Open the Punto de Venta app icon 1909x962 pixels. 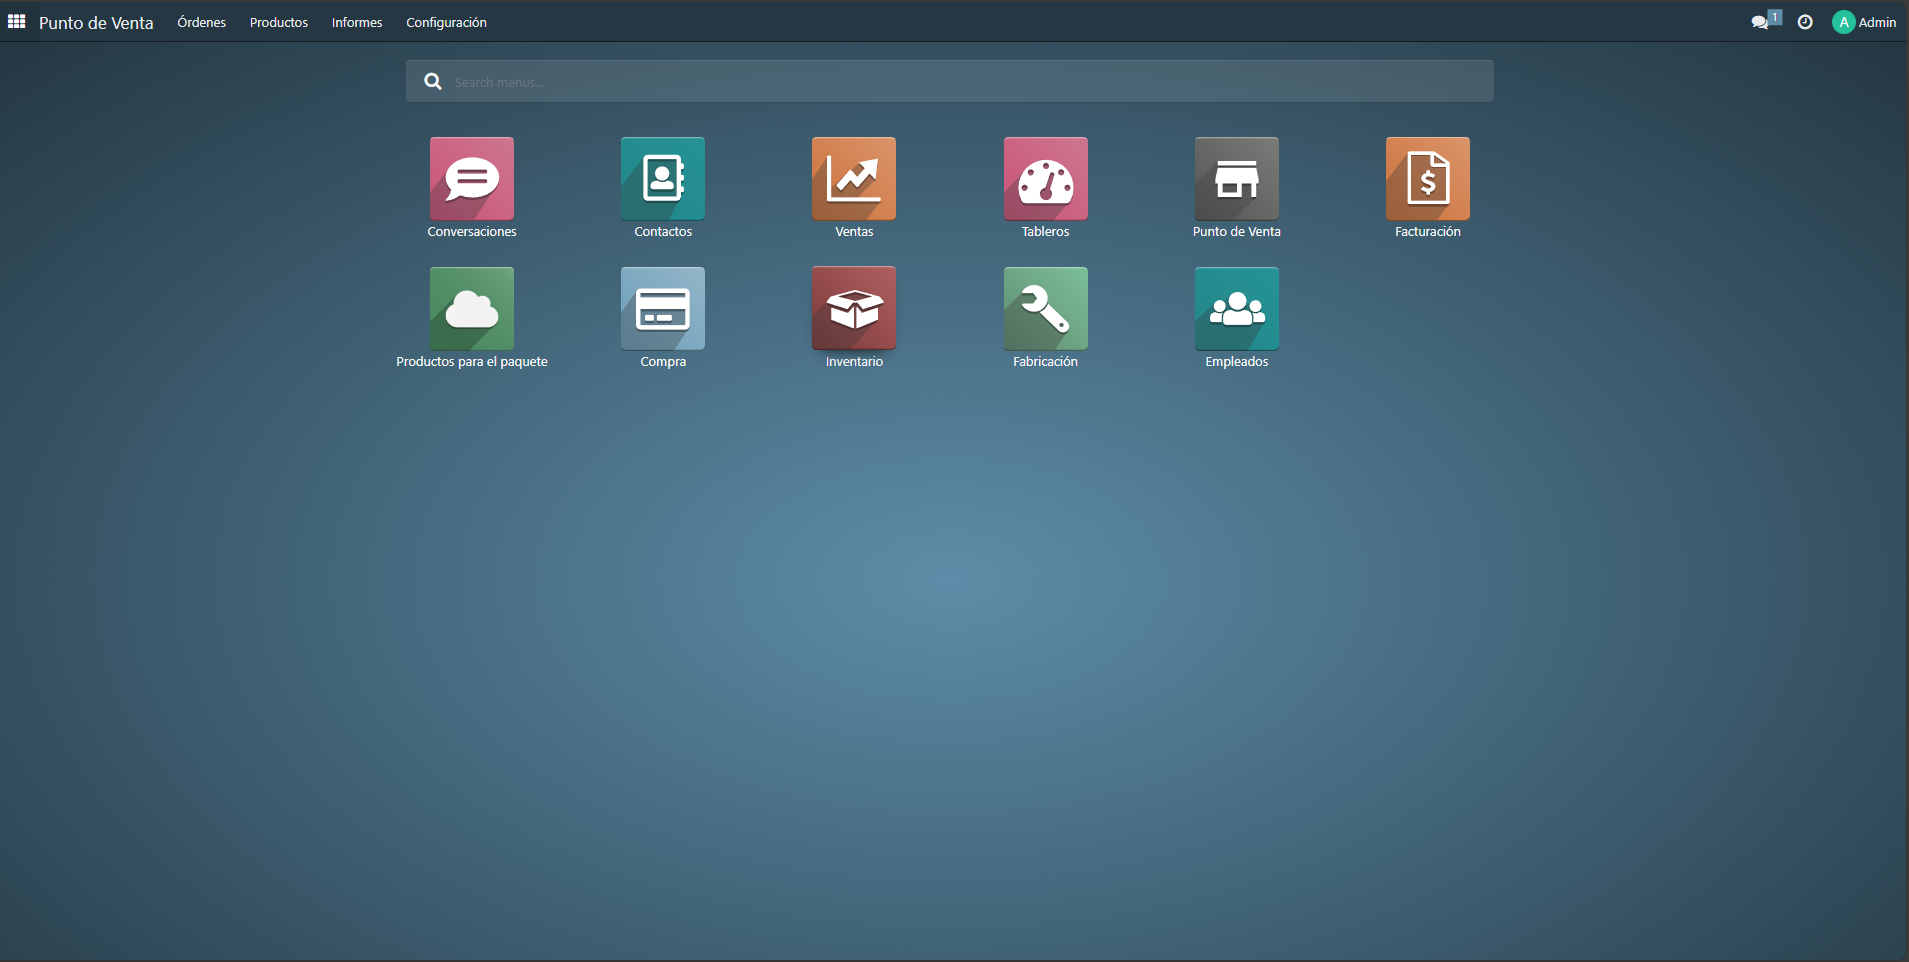pos(1236,179)
